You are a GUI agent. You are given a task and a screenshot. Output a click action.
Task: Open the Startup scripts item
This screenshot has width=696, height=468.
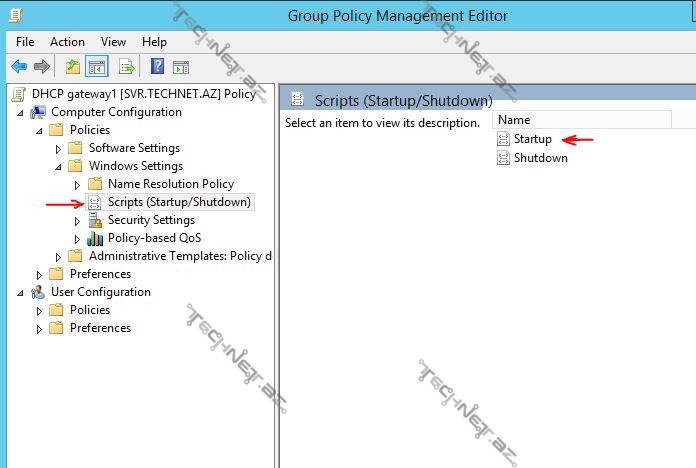coord(532,139)
